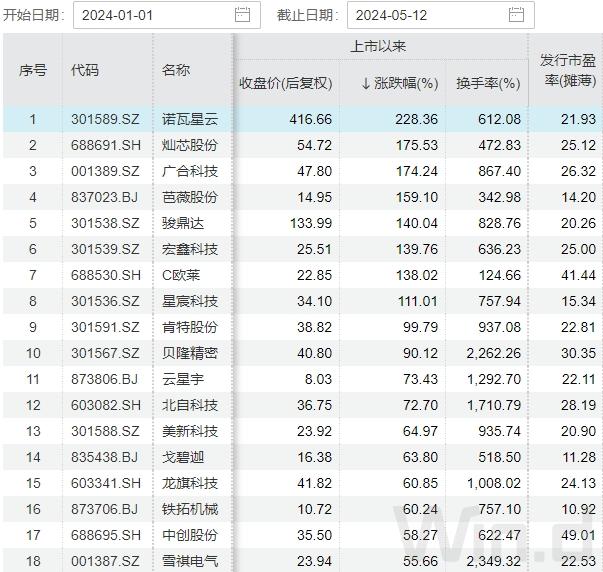
Task: Open the start date calendar icon
Action: (x=242, y=15)
